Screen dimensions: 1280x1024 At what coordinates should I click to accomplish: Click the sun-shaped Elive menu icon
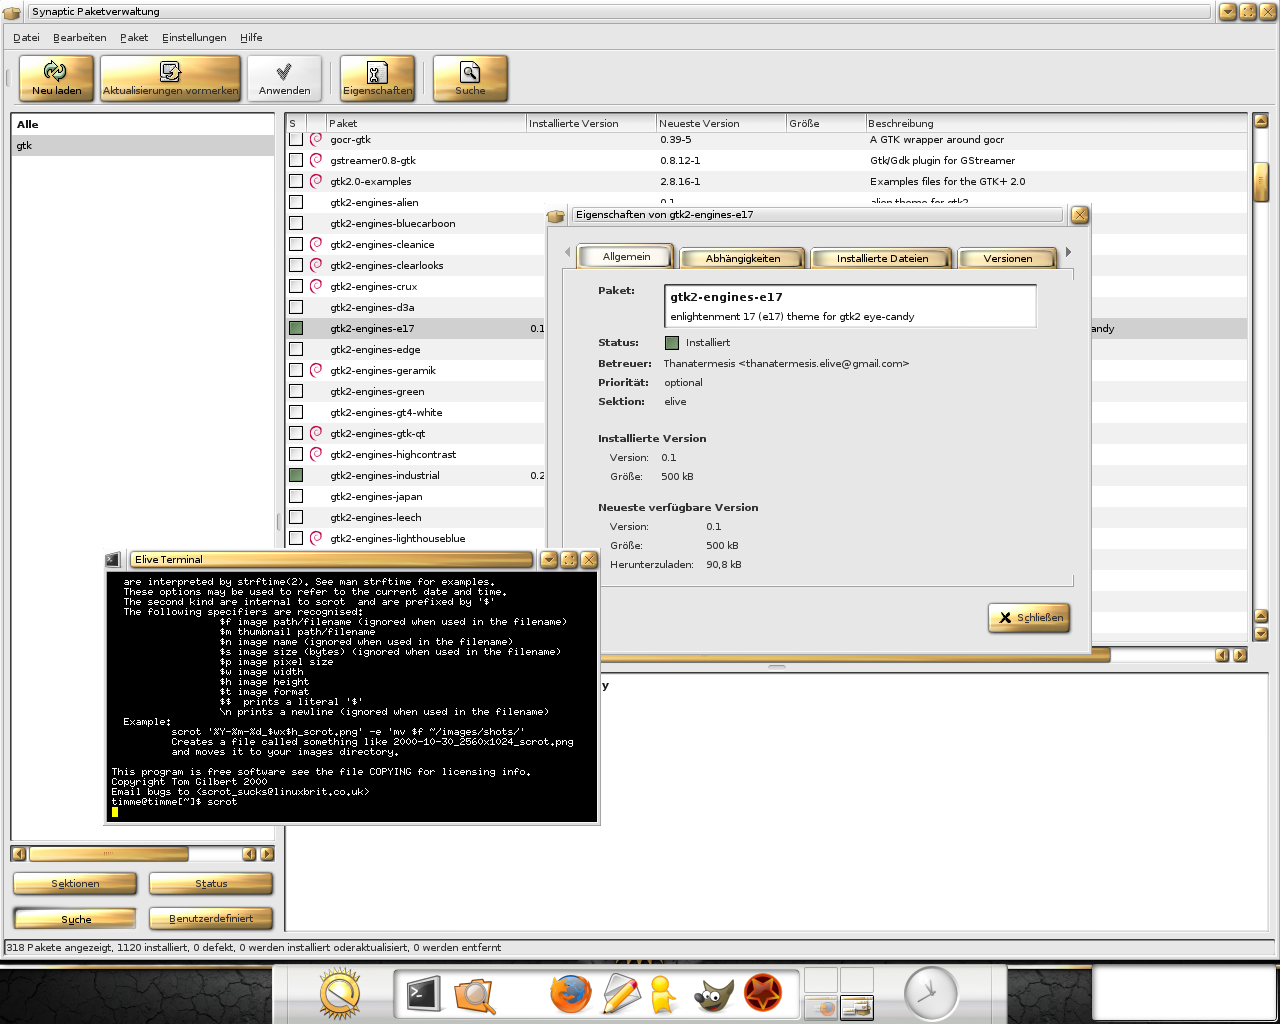click(x=340, y=994)
